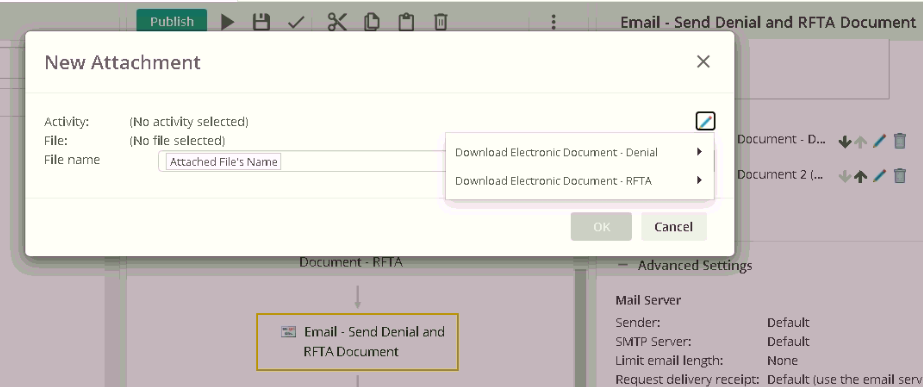Click Limit email length None value
Screen dimensions: 923x387
[782, 360]
